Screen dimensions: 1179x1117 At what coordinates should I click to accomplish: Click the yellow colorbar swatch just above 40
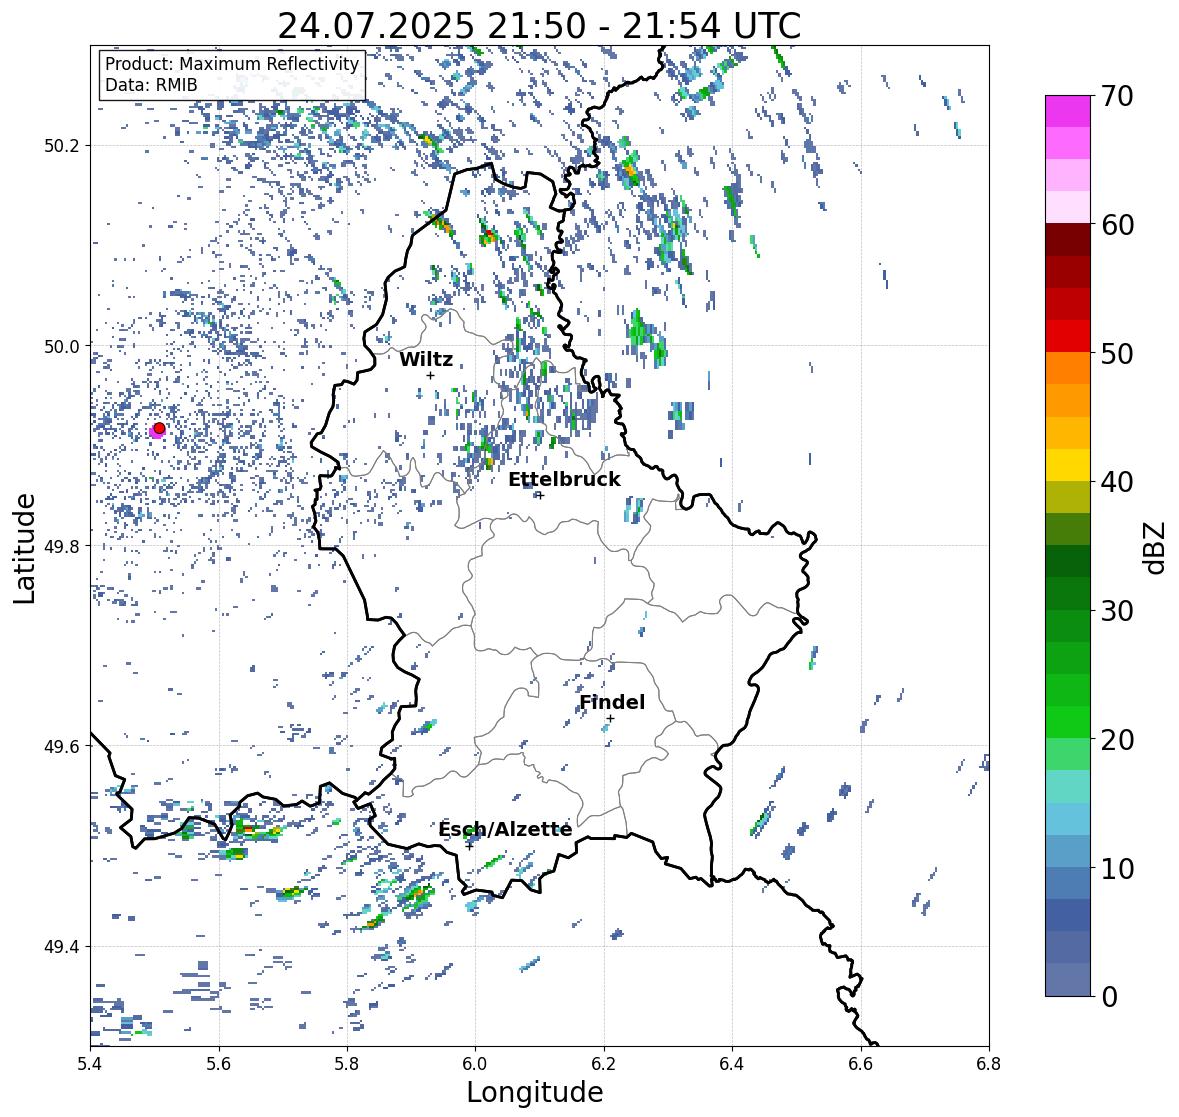click(1068, 465)
